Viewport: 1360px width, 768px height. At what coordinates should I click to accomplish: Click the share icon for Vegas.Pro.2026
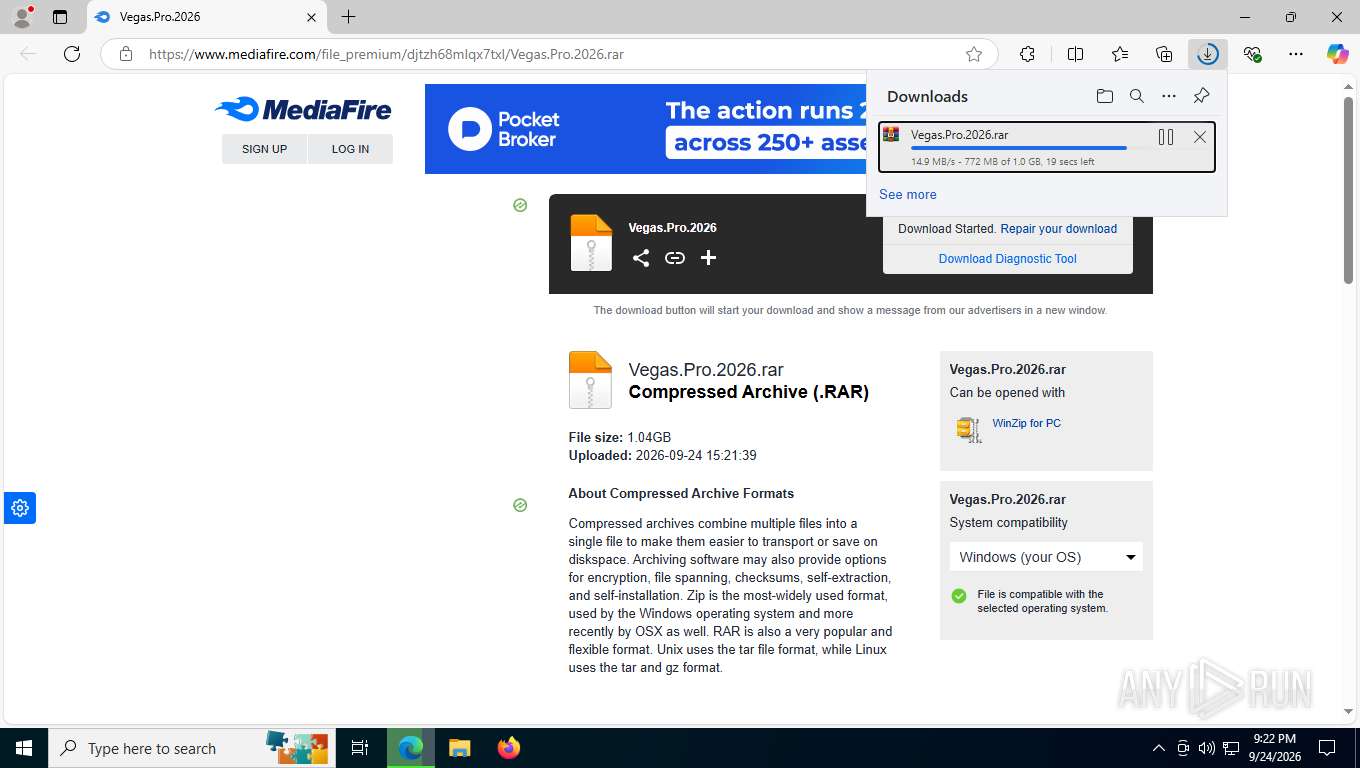click(x=641, y=258)
